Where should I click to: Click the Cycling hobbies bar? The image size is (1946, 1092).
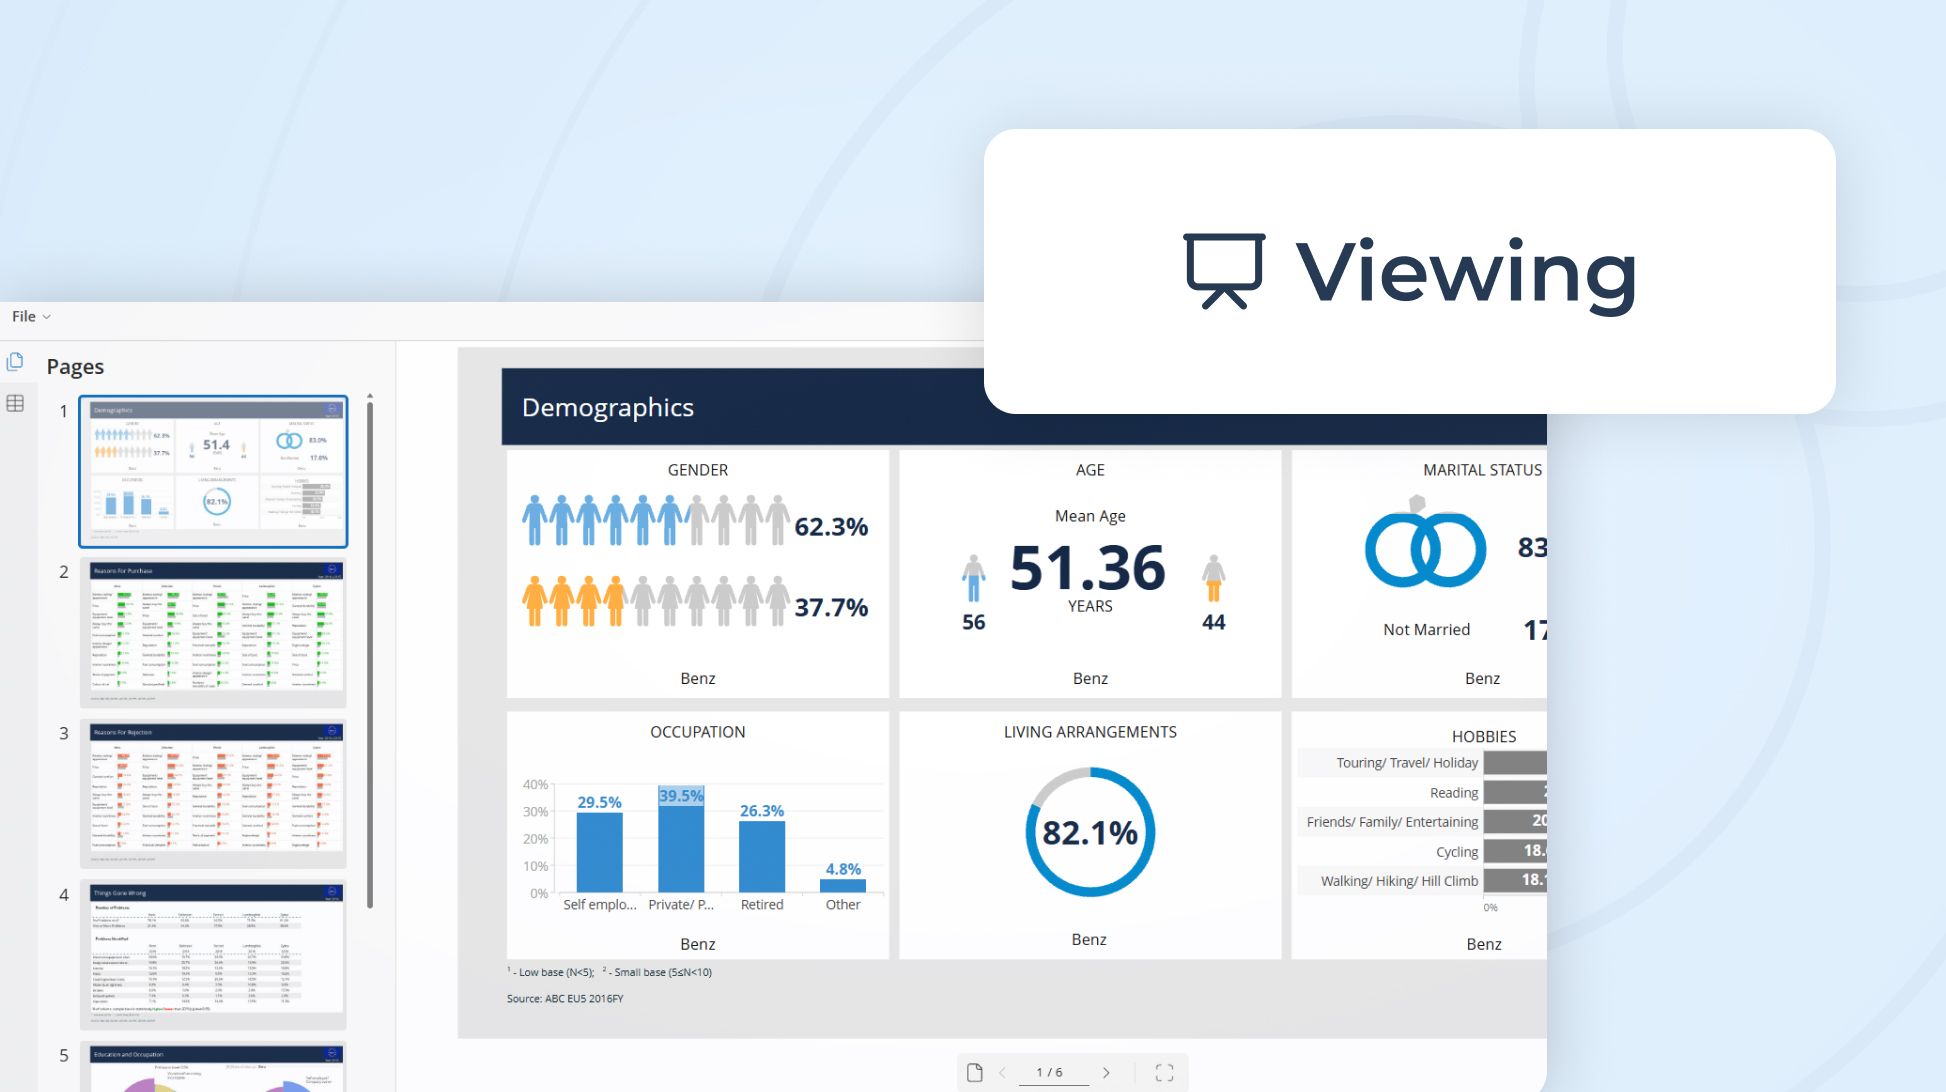coord(1515,851)
